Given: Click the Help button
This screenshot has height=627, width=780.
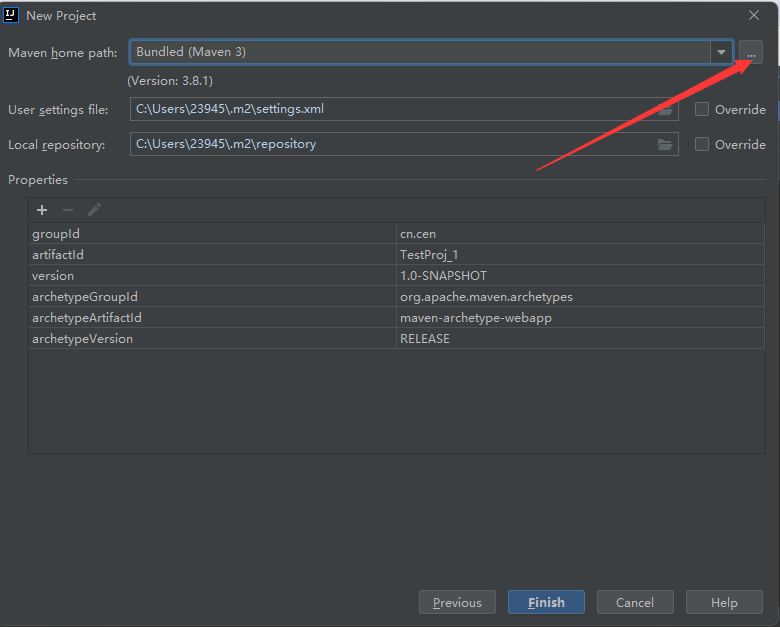Looking at the screenshot, I should (x=724, y=602).
